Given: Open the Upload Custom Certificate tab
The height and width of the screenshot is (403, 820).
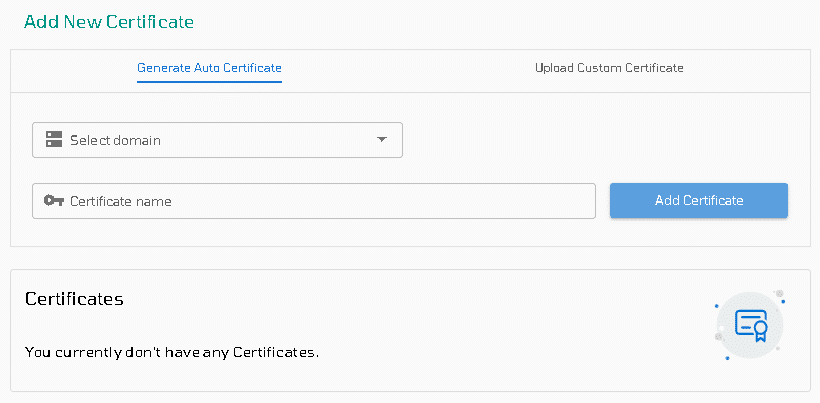Looking at the screenshot, I should (x=609, y=68).
